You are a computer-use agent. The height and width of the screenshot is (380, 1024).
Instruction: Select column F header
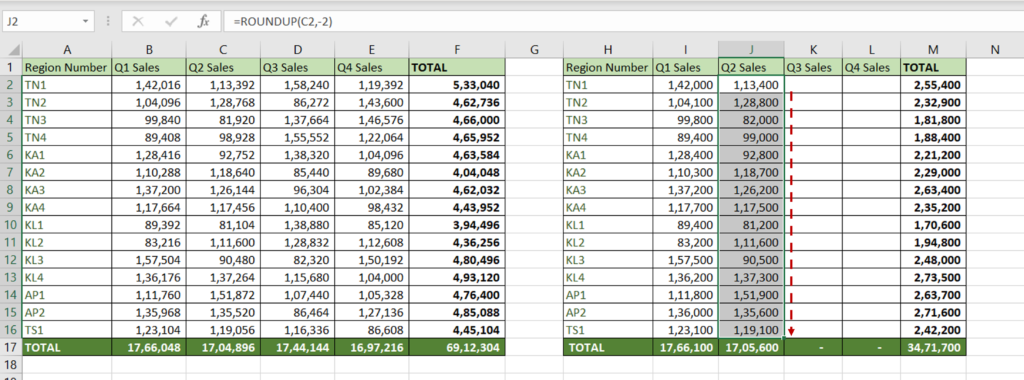457,50
